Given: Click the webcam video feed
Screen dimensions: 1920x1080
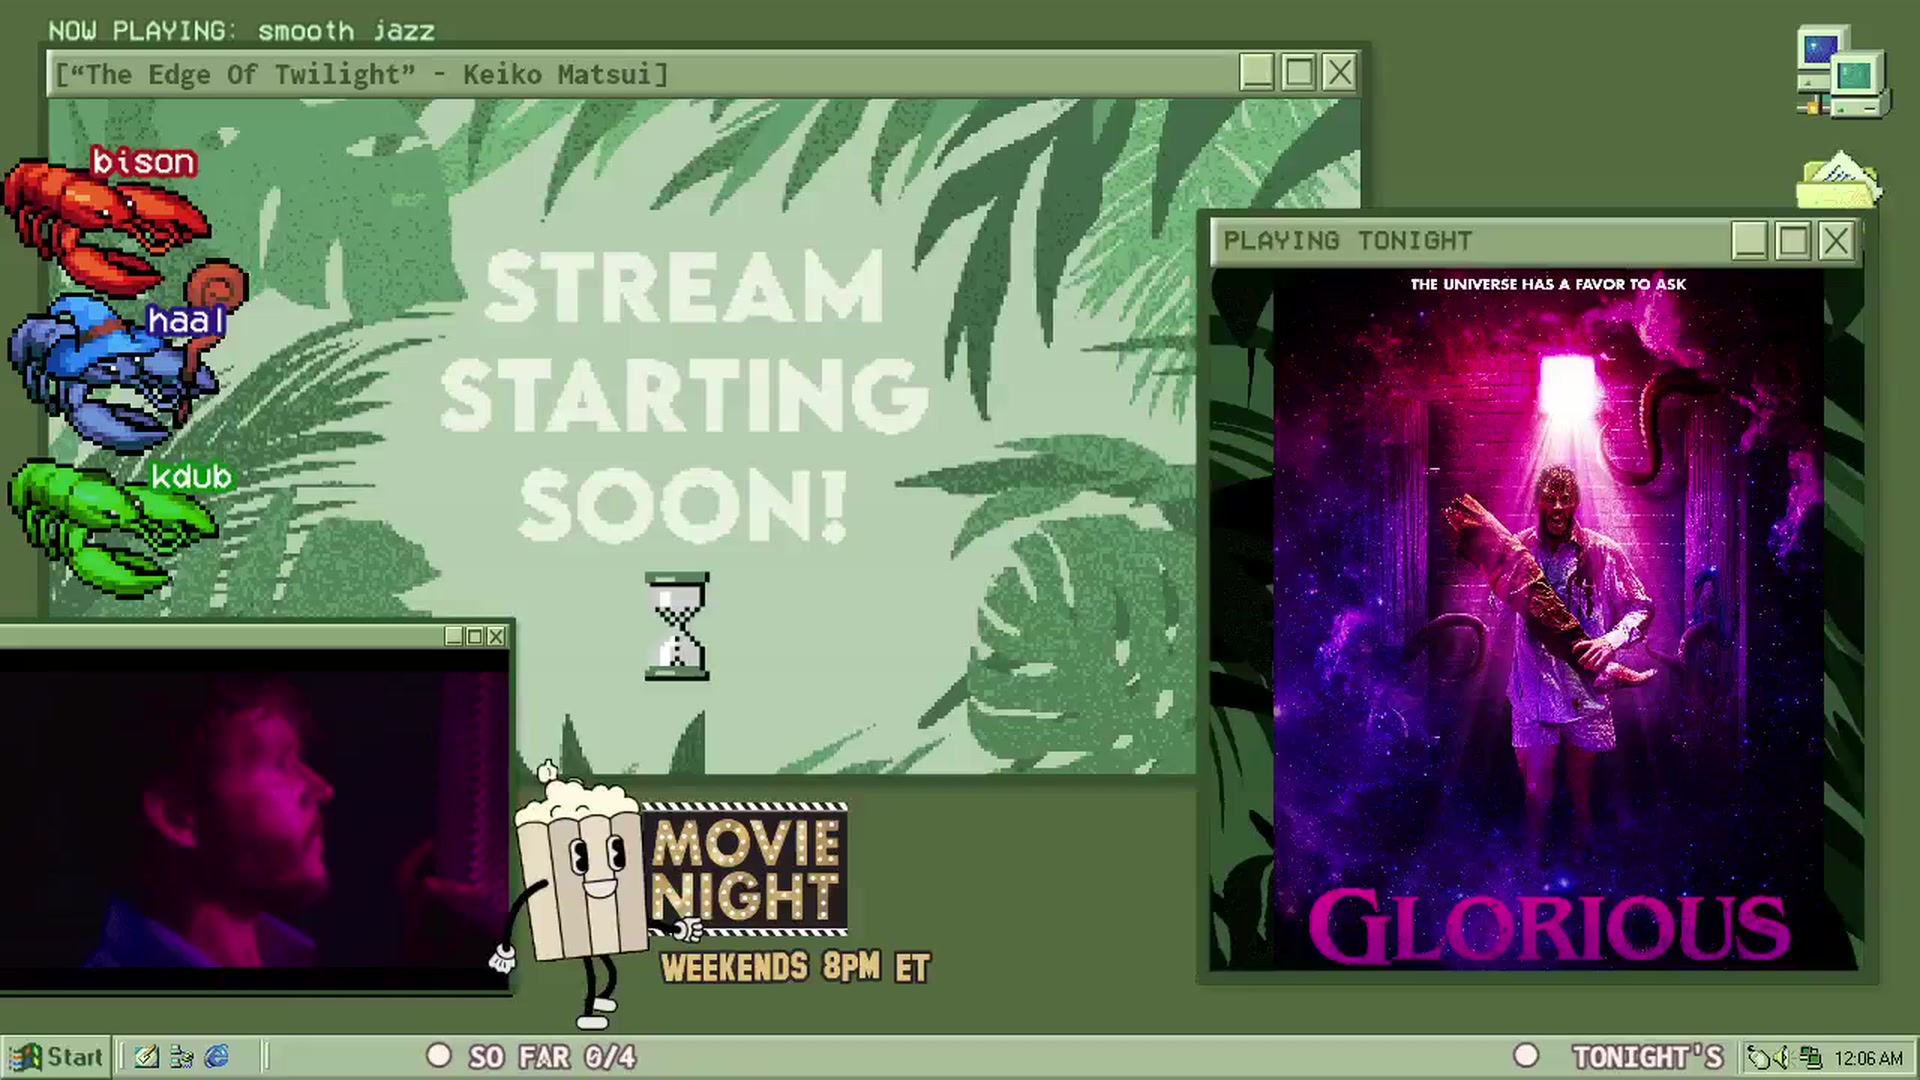Looking at the screenshot, I should coord(254,820).
